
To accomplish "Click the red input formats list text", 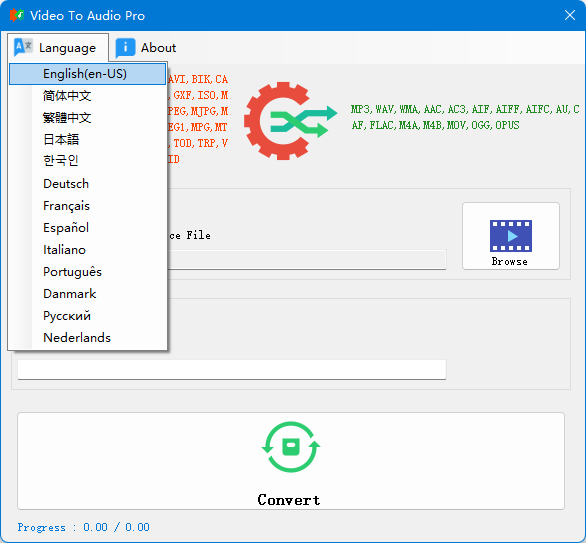I will click(198, 119).
